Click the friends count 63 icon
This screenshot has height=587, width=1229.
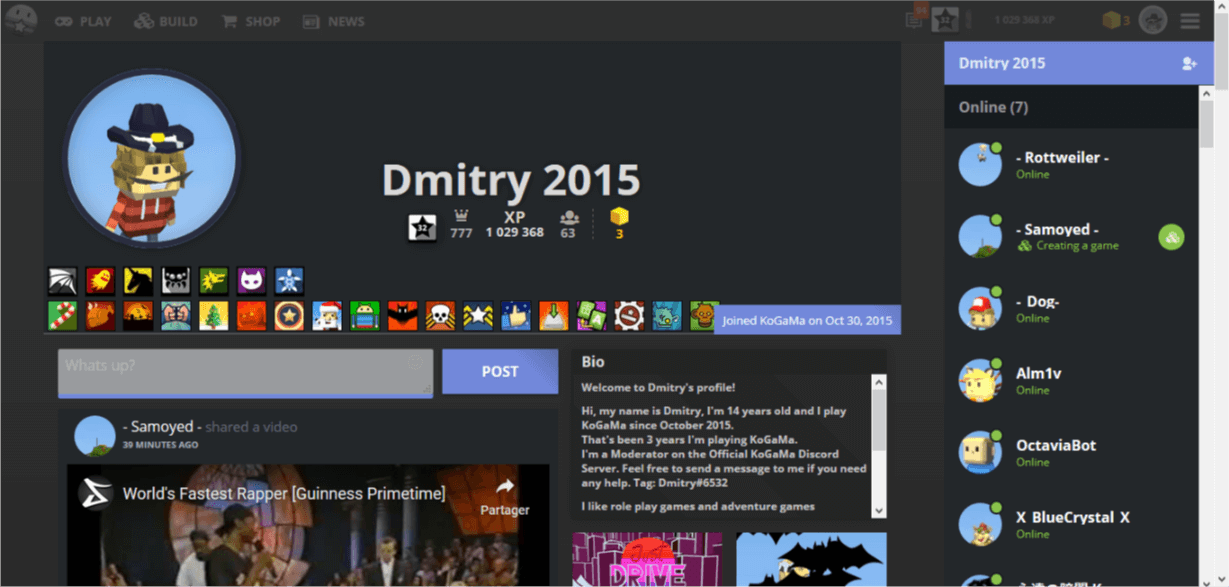568,225
